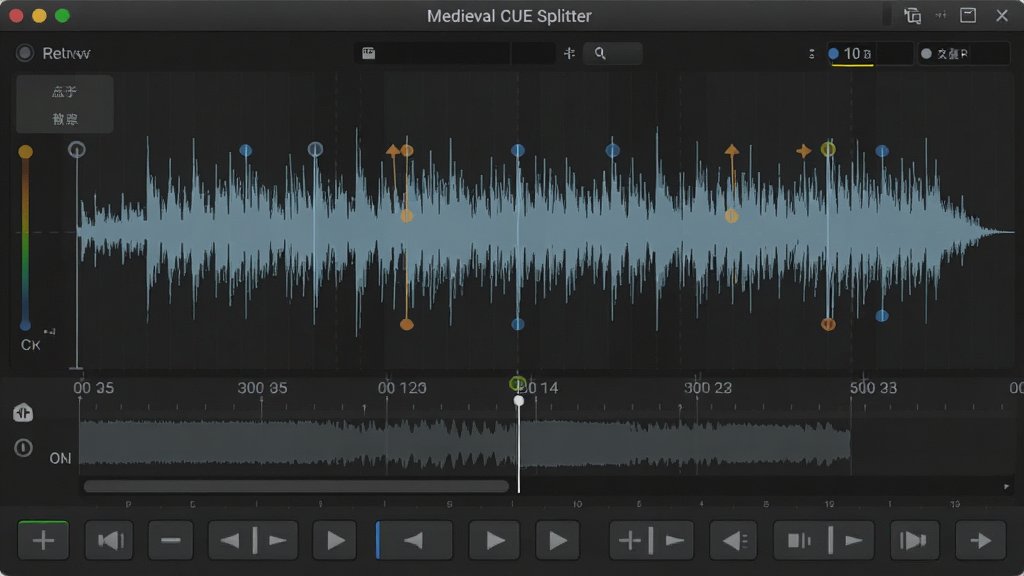The image size is (1024, 576).
Task: Click the stop-bar and arrow button
Action: (824, 540)
